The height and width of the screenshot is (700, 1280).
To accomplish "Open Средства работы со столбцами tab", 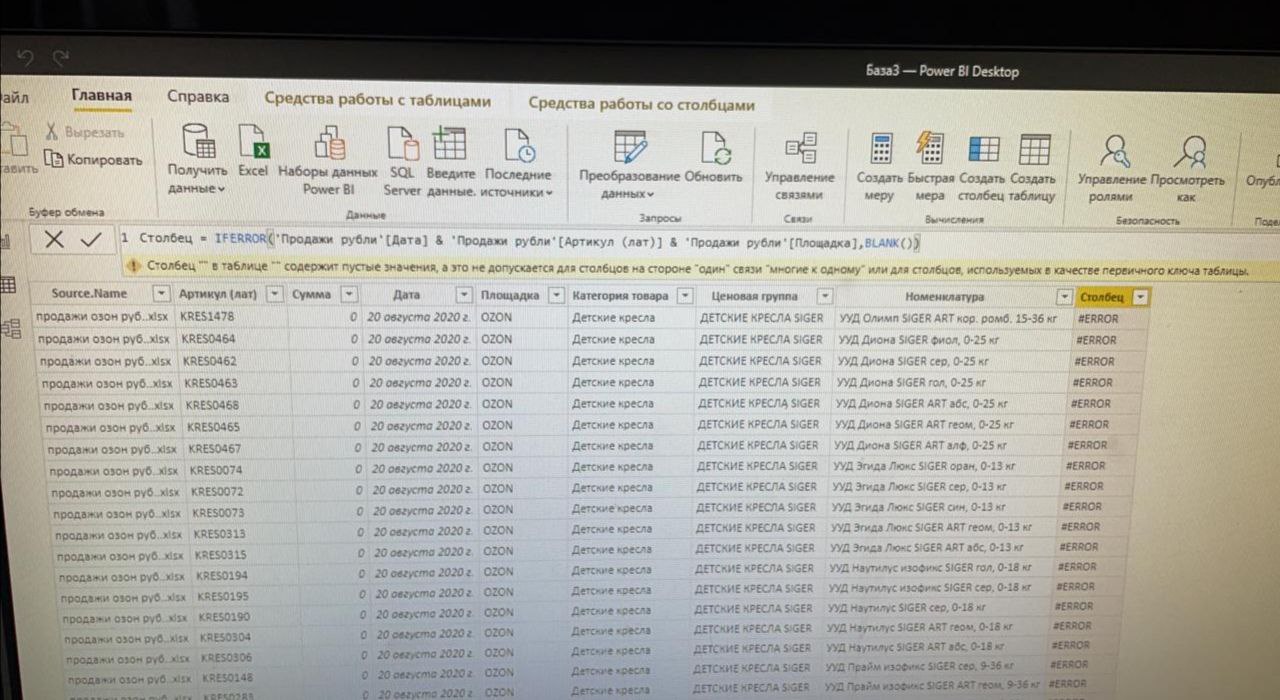I will [641, 103].
